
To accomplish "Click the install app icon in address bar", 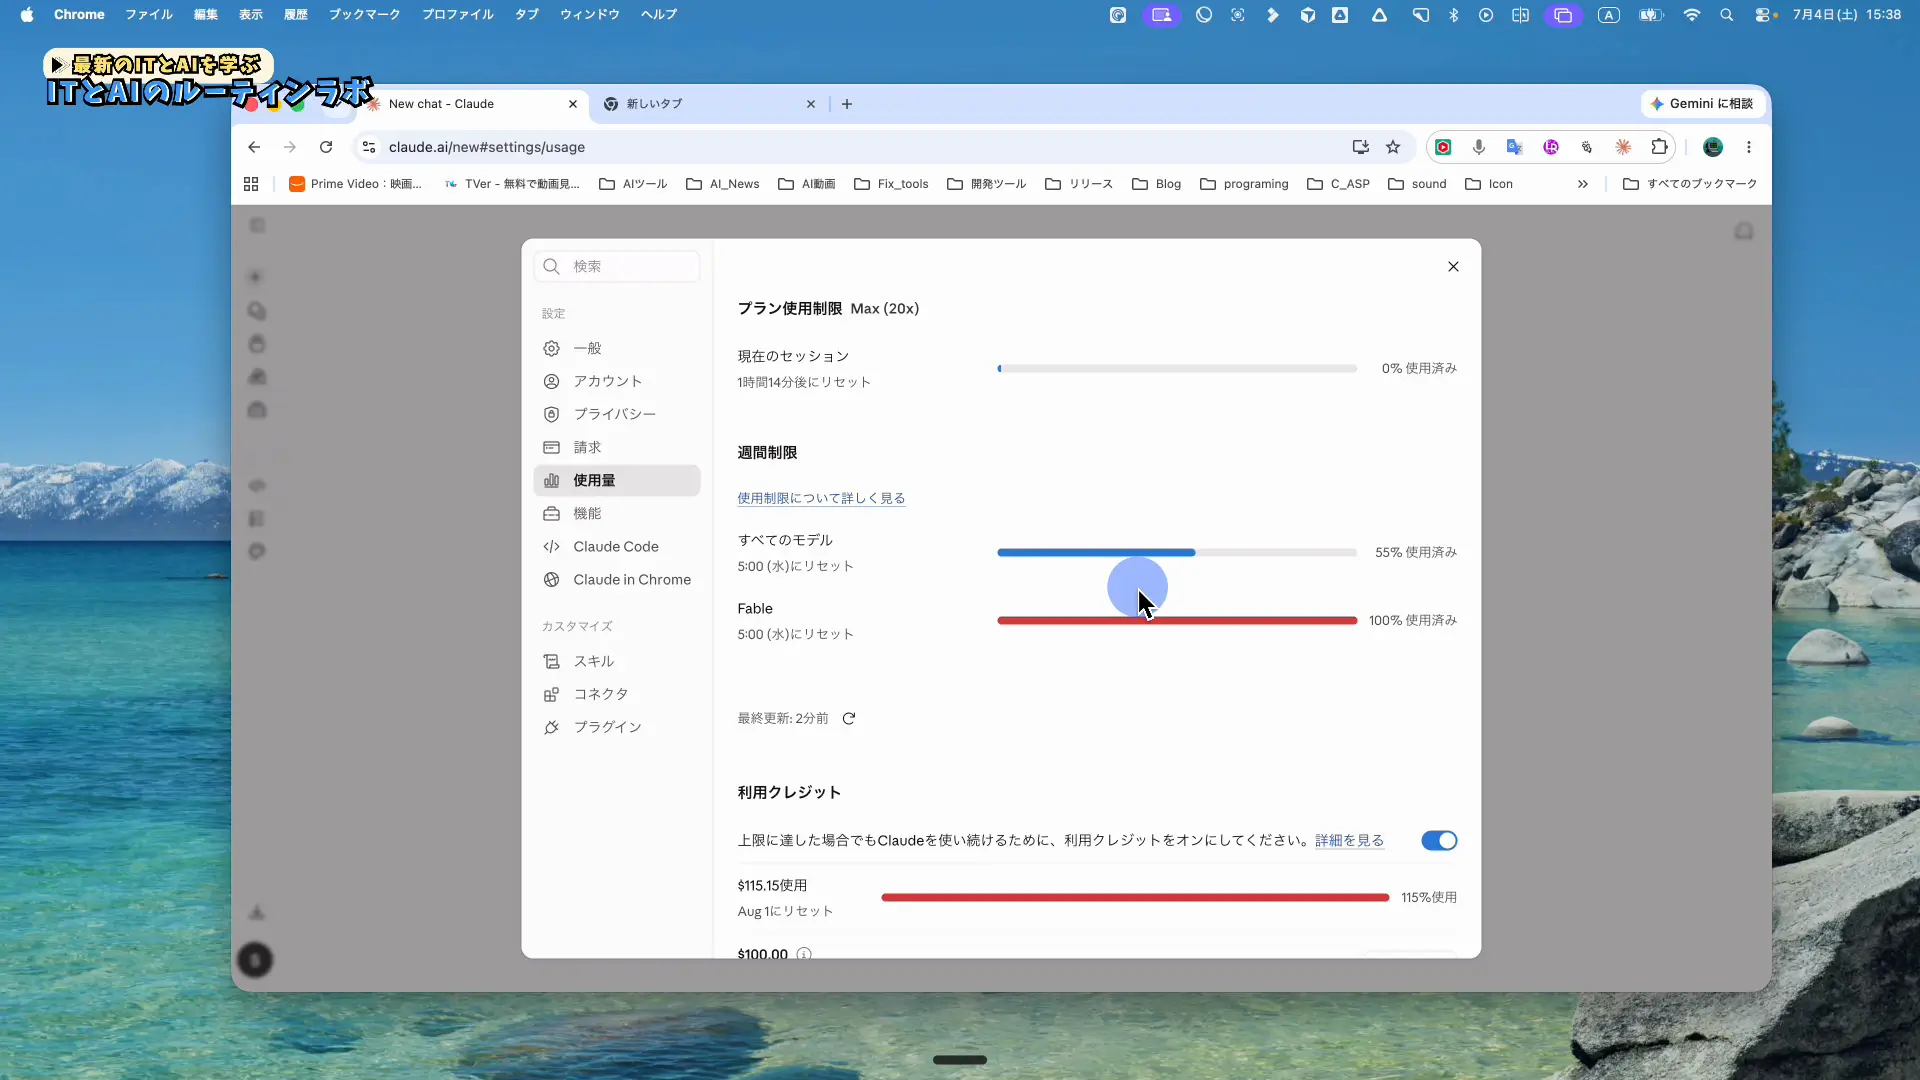I will coord(1361,147).
